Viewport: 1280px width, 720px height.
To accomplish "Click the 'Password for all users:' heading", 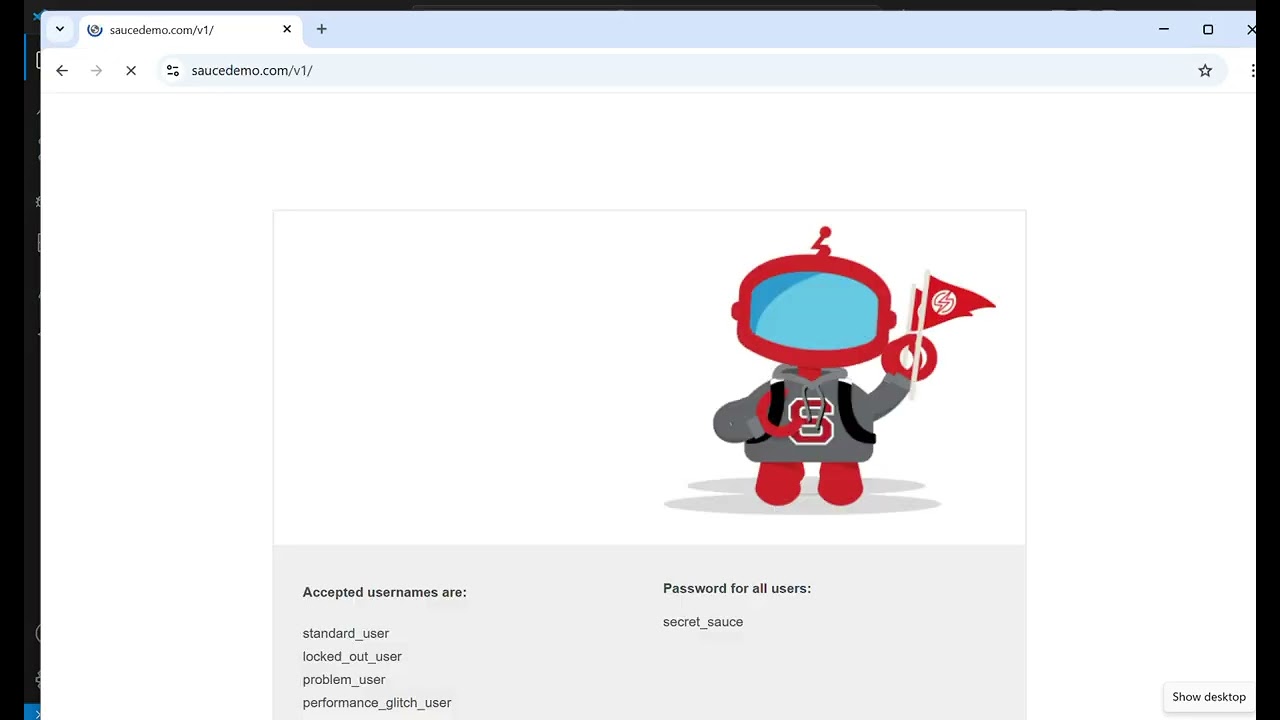I will pyautogui.click(x=737, y=588).
